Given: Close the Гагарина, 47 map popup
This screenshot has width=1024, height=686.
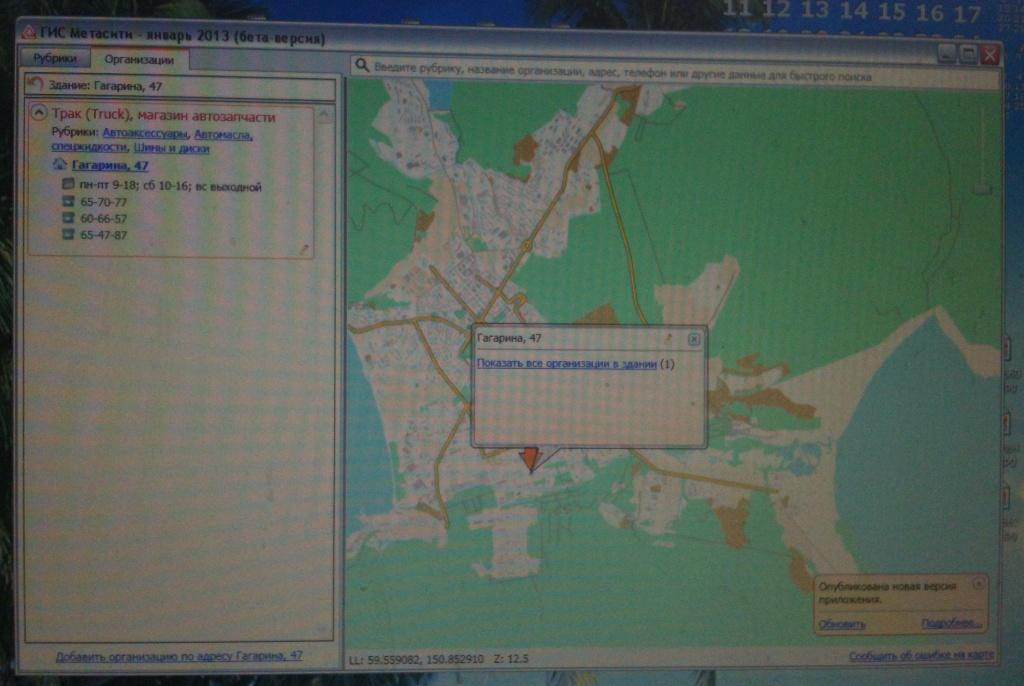Looking at the screenshot, I should 694,339.
